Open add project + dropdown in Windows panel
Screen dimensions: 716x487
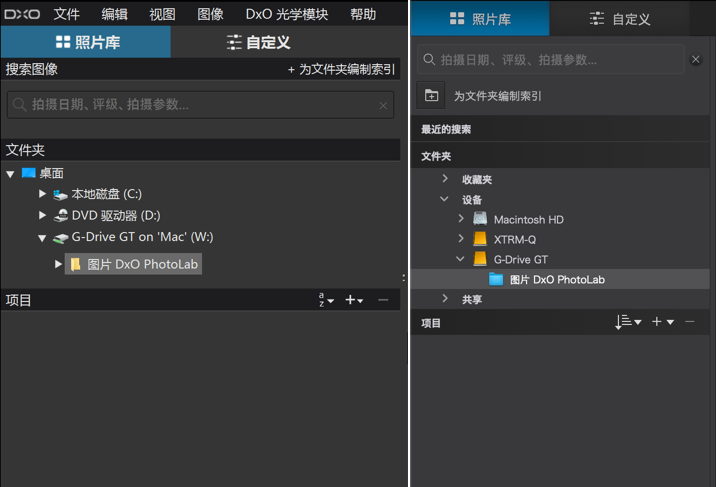tap(354, 300)
